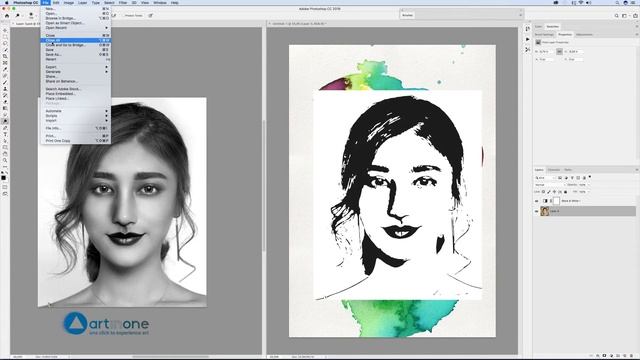This screenshot has height=360, width=640.
Task: Select the Eraser tool
Action: pos(5,102)
